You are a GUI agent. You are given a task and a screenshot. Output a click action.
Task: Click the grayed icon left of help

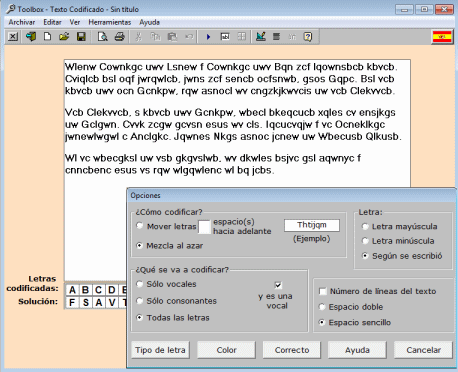click(292, 36)
